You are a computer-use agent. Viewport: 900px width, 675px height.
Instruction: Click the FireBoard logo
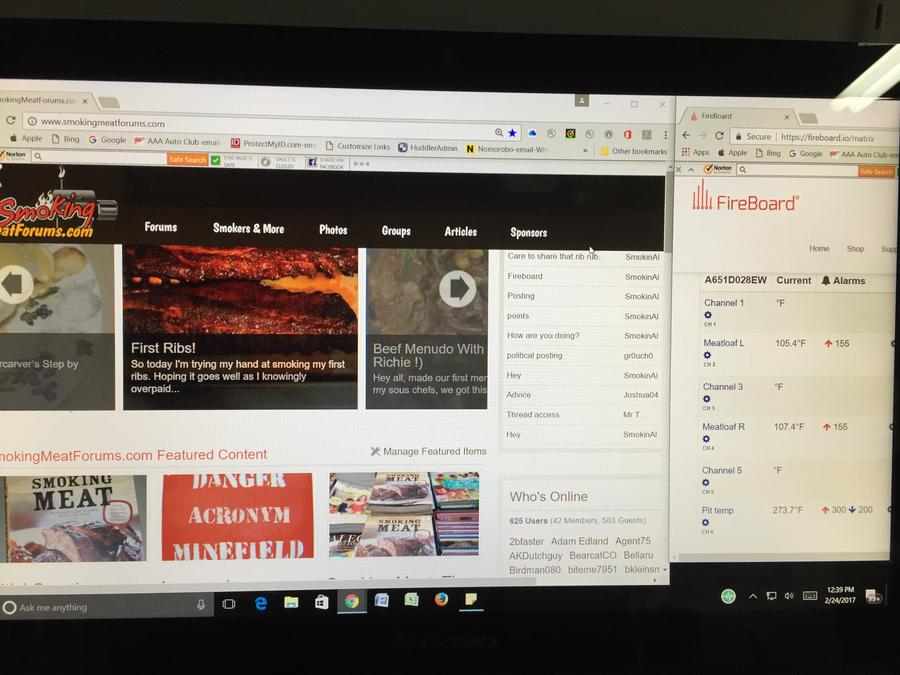click(745, 197)
